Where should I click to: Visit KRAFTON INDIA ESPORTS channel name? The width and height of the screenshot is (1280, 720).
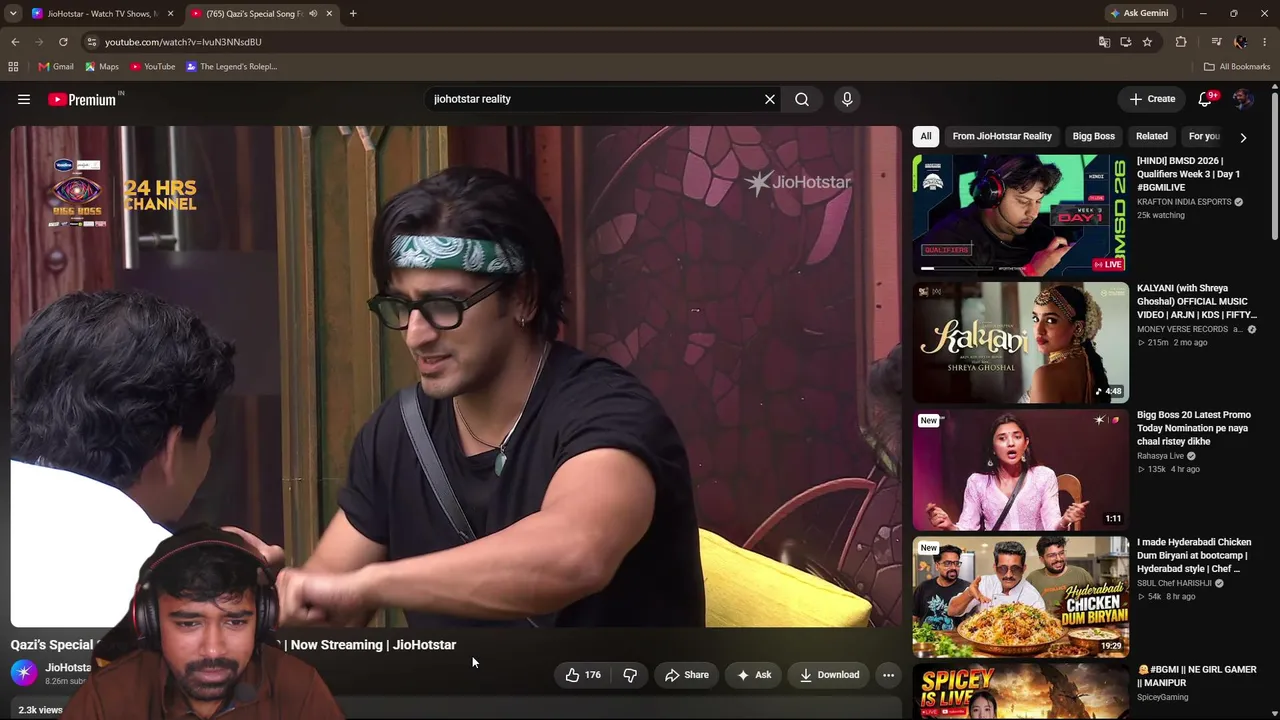point(1184,202)
